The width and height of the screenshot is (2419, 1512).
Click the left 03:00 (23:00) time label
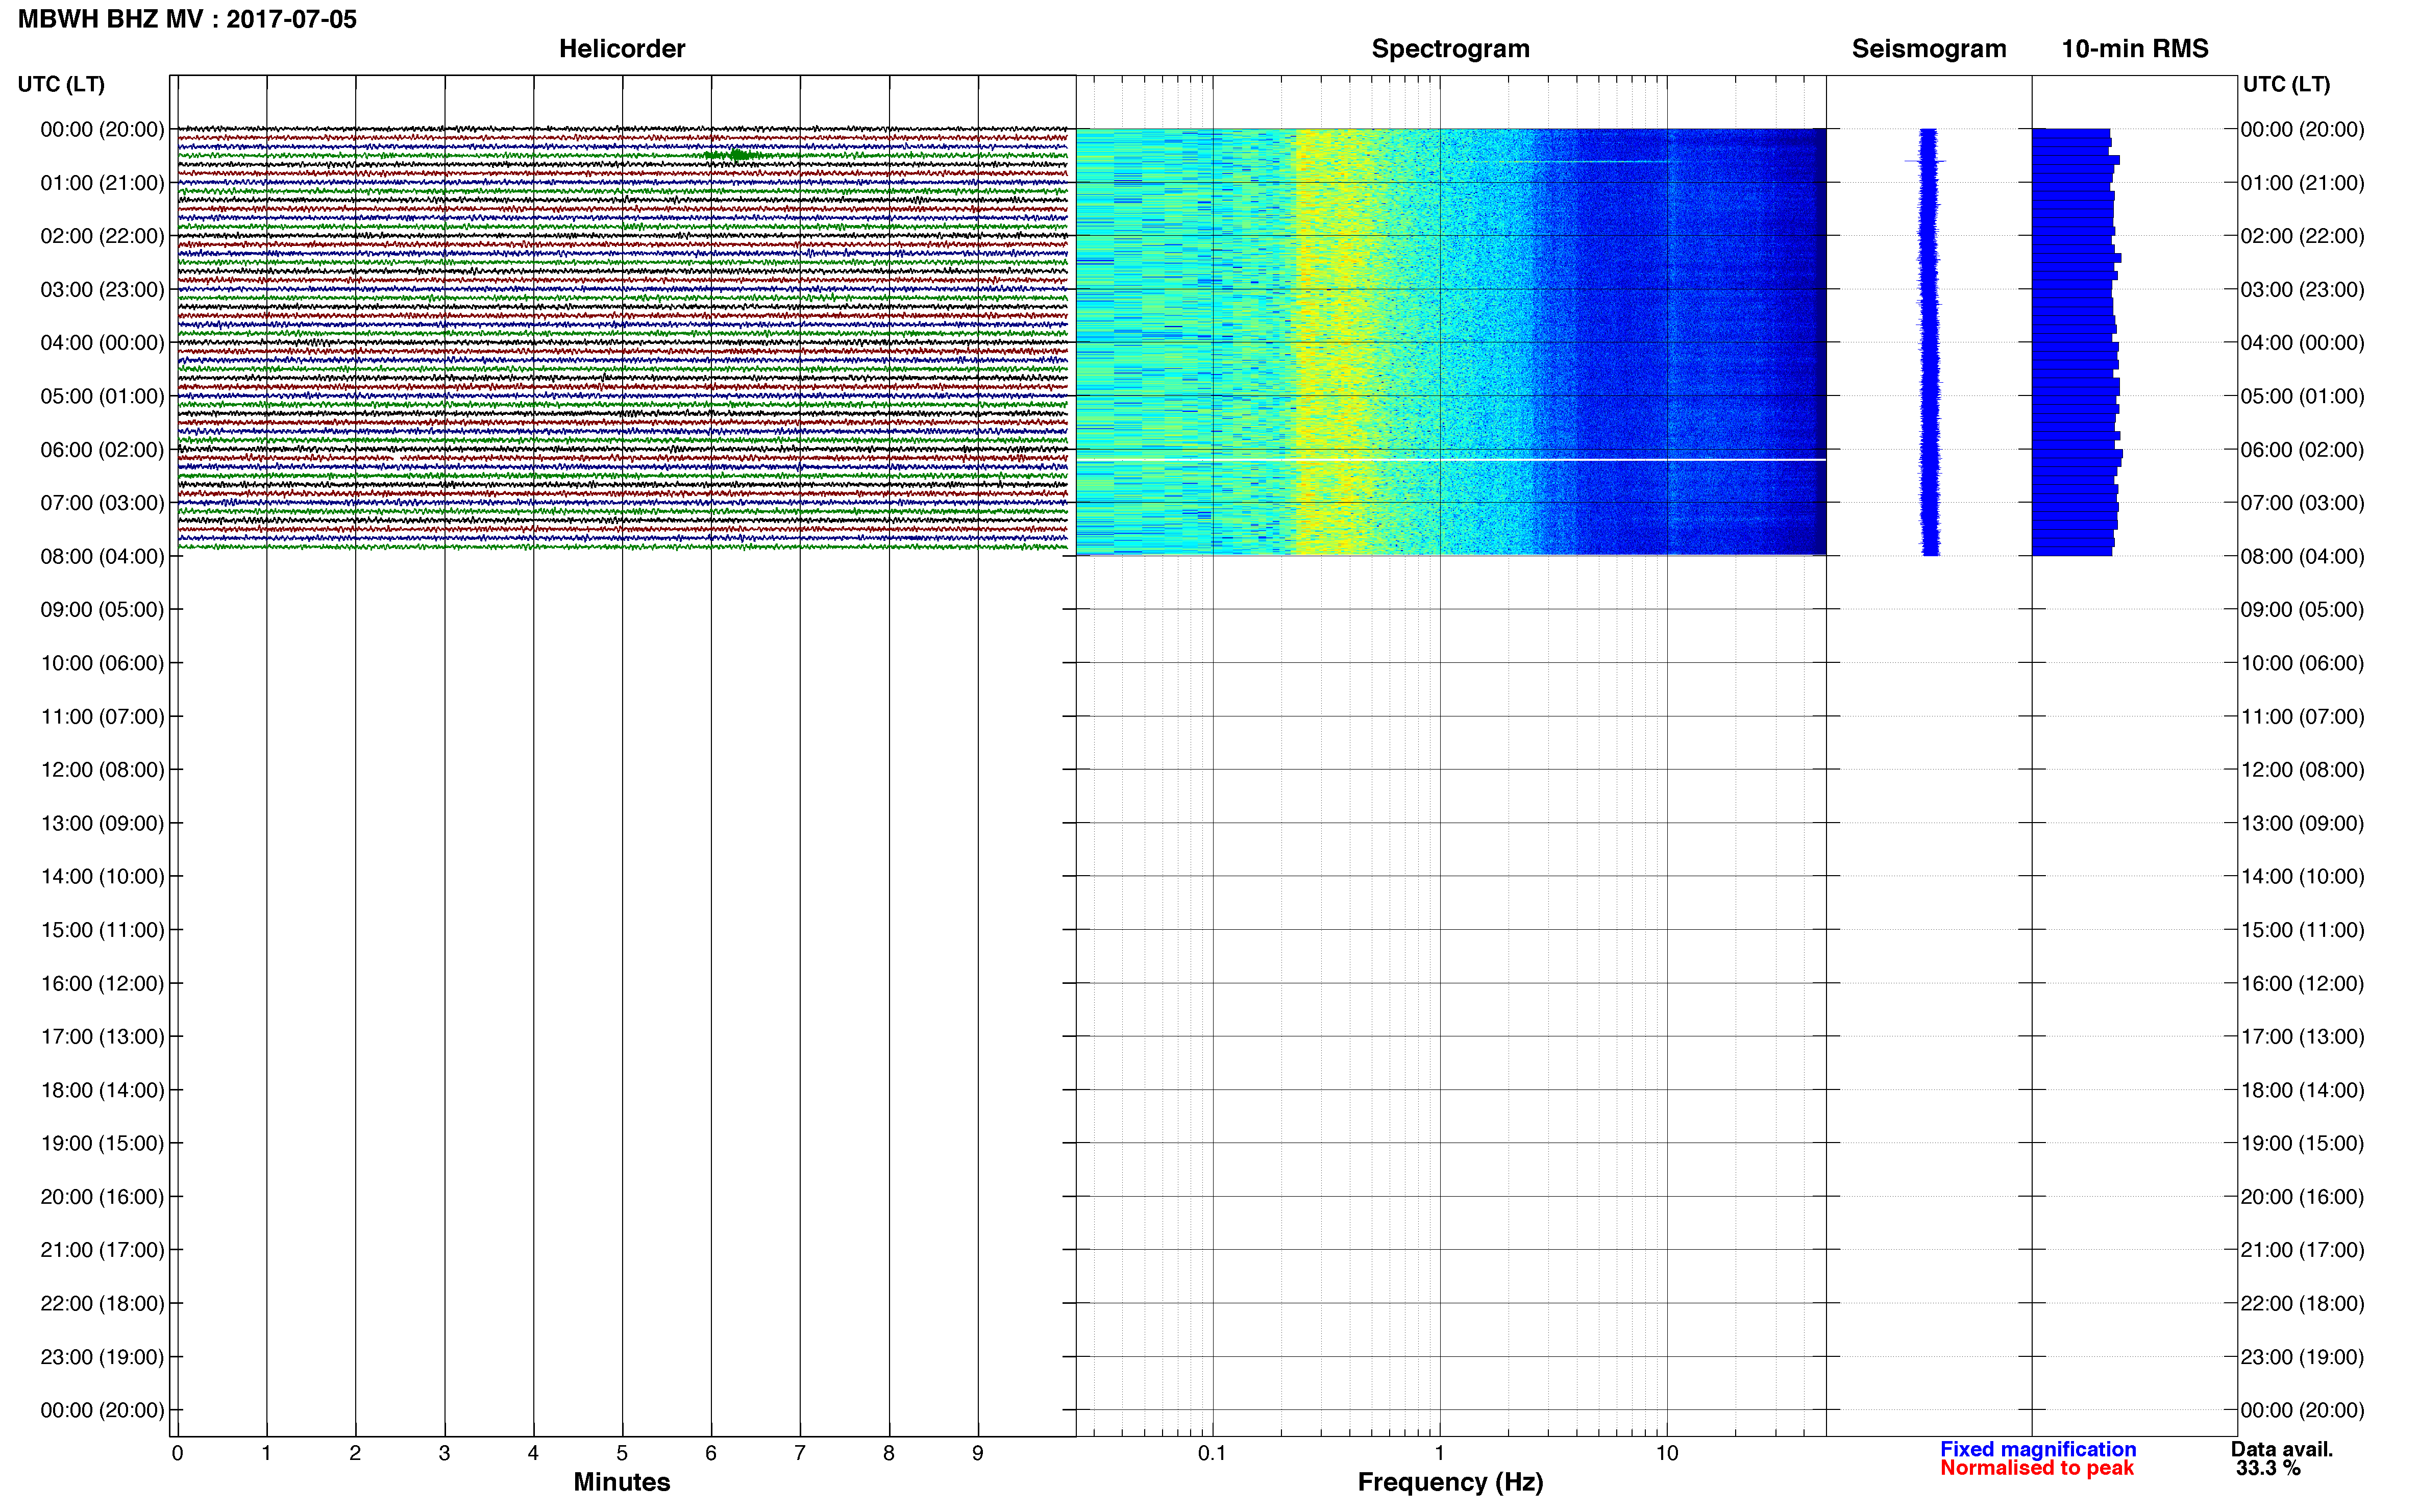pyautogui.click(x=102, y=290)
